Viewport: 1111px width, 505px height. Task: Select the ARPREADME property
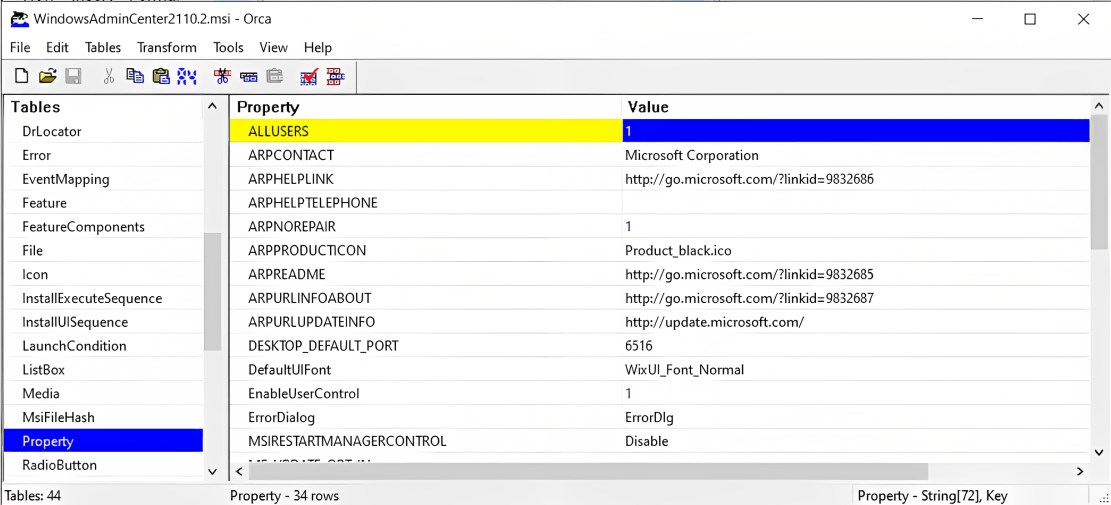point(426,274)
